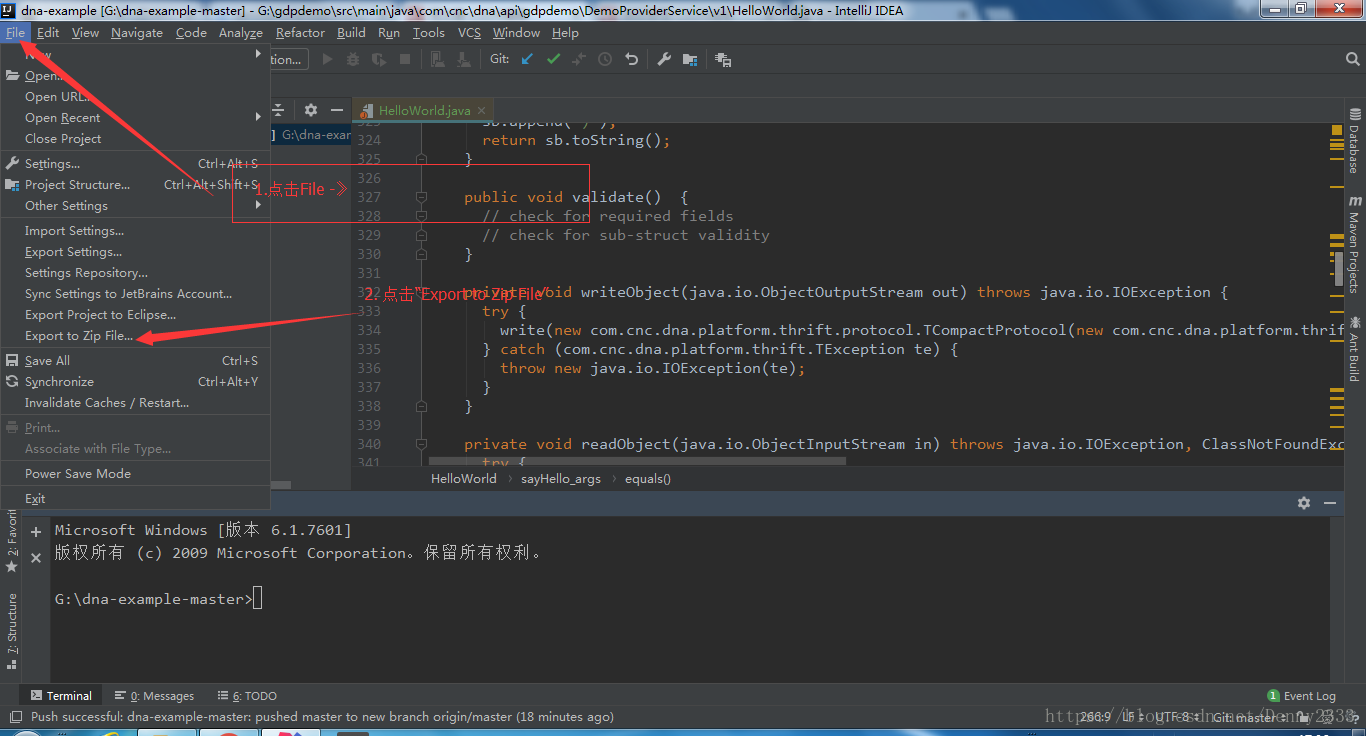This screenshot has height=736, width=1366.
Task: Click Git Compare with branch icon
Action: 579,59
